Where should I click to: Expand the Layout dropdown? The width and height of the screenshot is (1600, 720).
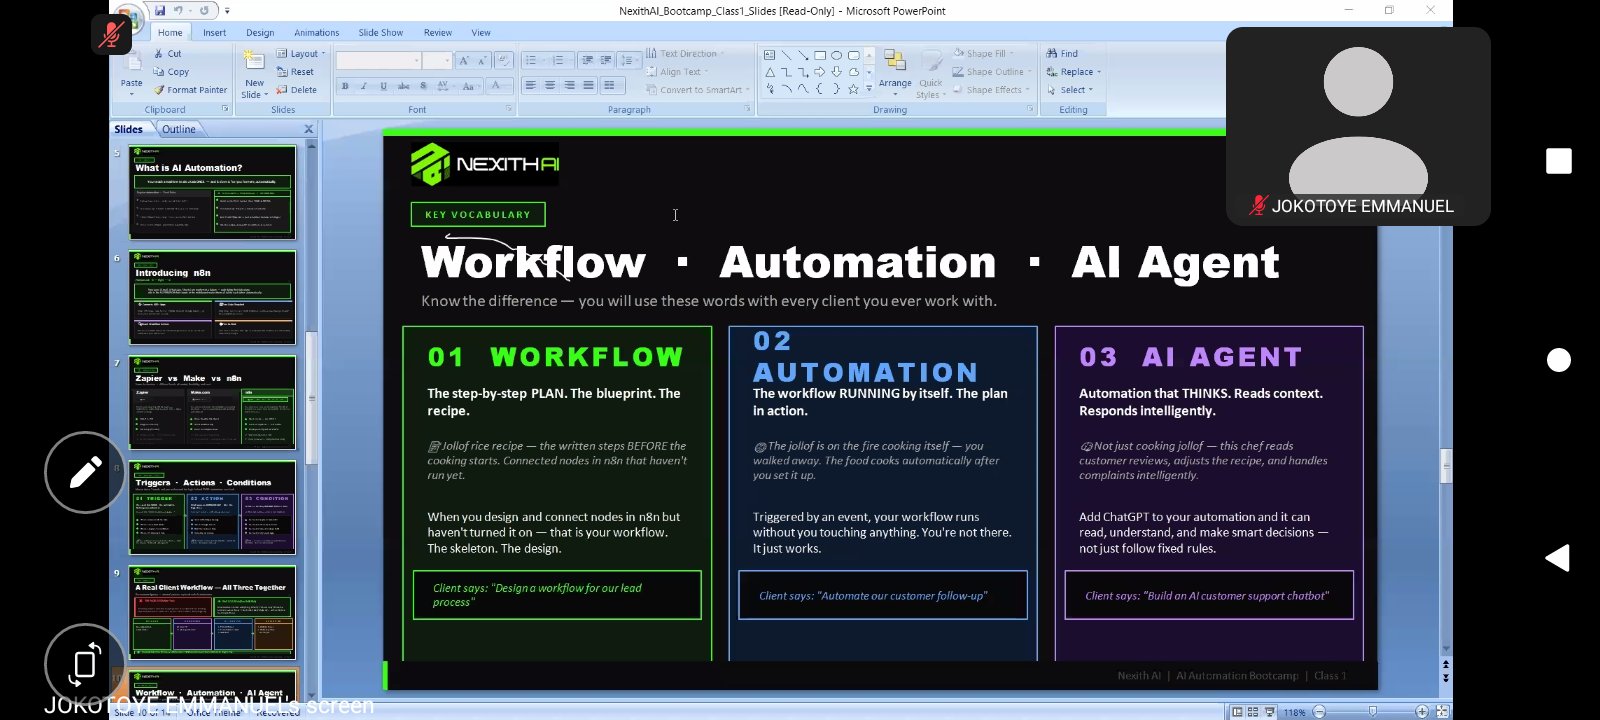tap(301, 54)
